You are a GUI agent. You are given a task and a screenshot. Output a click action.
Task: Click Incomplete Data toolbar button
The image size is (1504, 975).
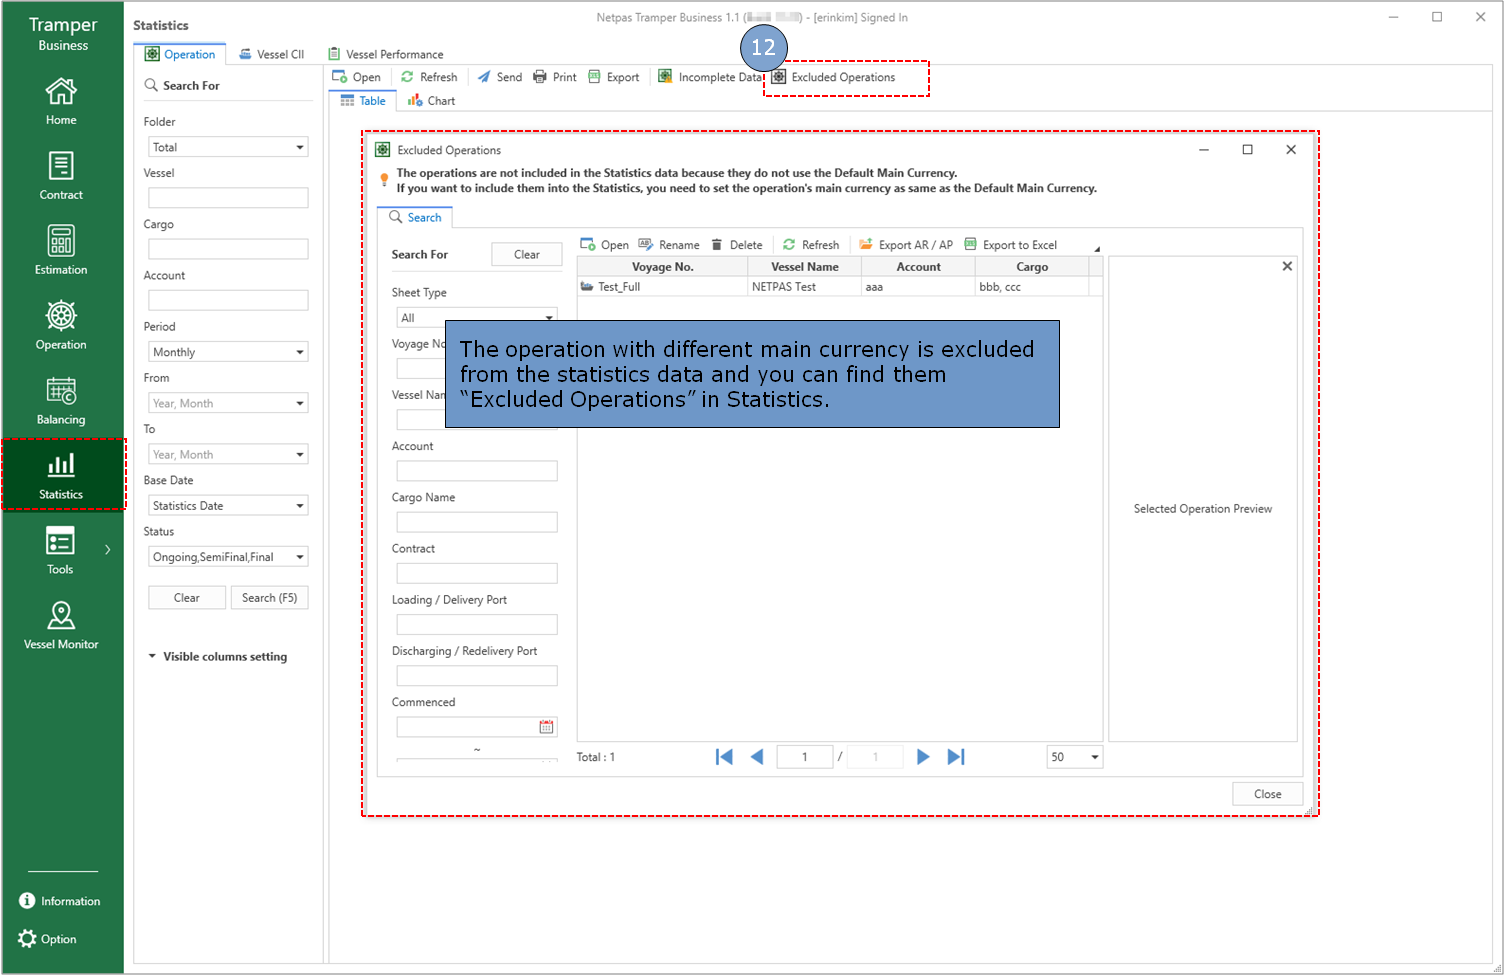709,77
